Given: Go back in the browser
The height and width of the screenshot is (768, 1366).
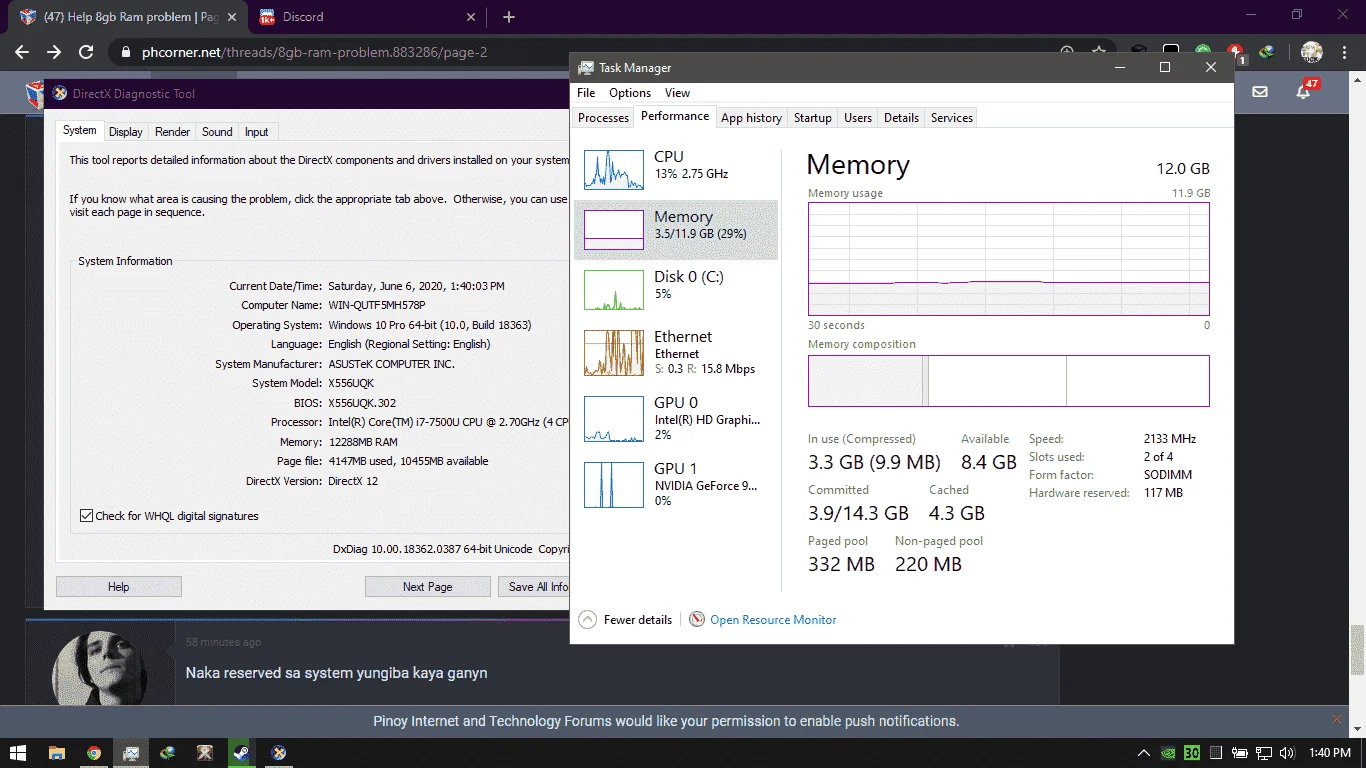Looking at the screenshot, I should [x=22, y=52].
